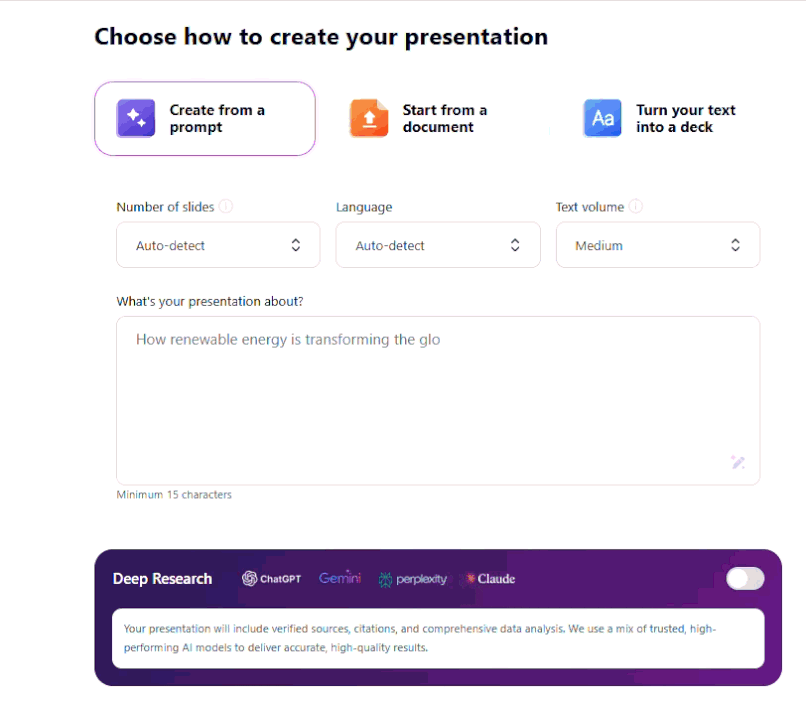Click the purple sparkle prompt icon

pyautogui.click(x=136, y=118)
